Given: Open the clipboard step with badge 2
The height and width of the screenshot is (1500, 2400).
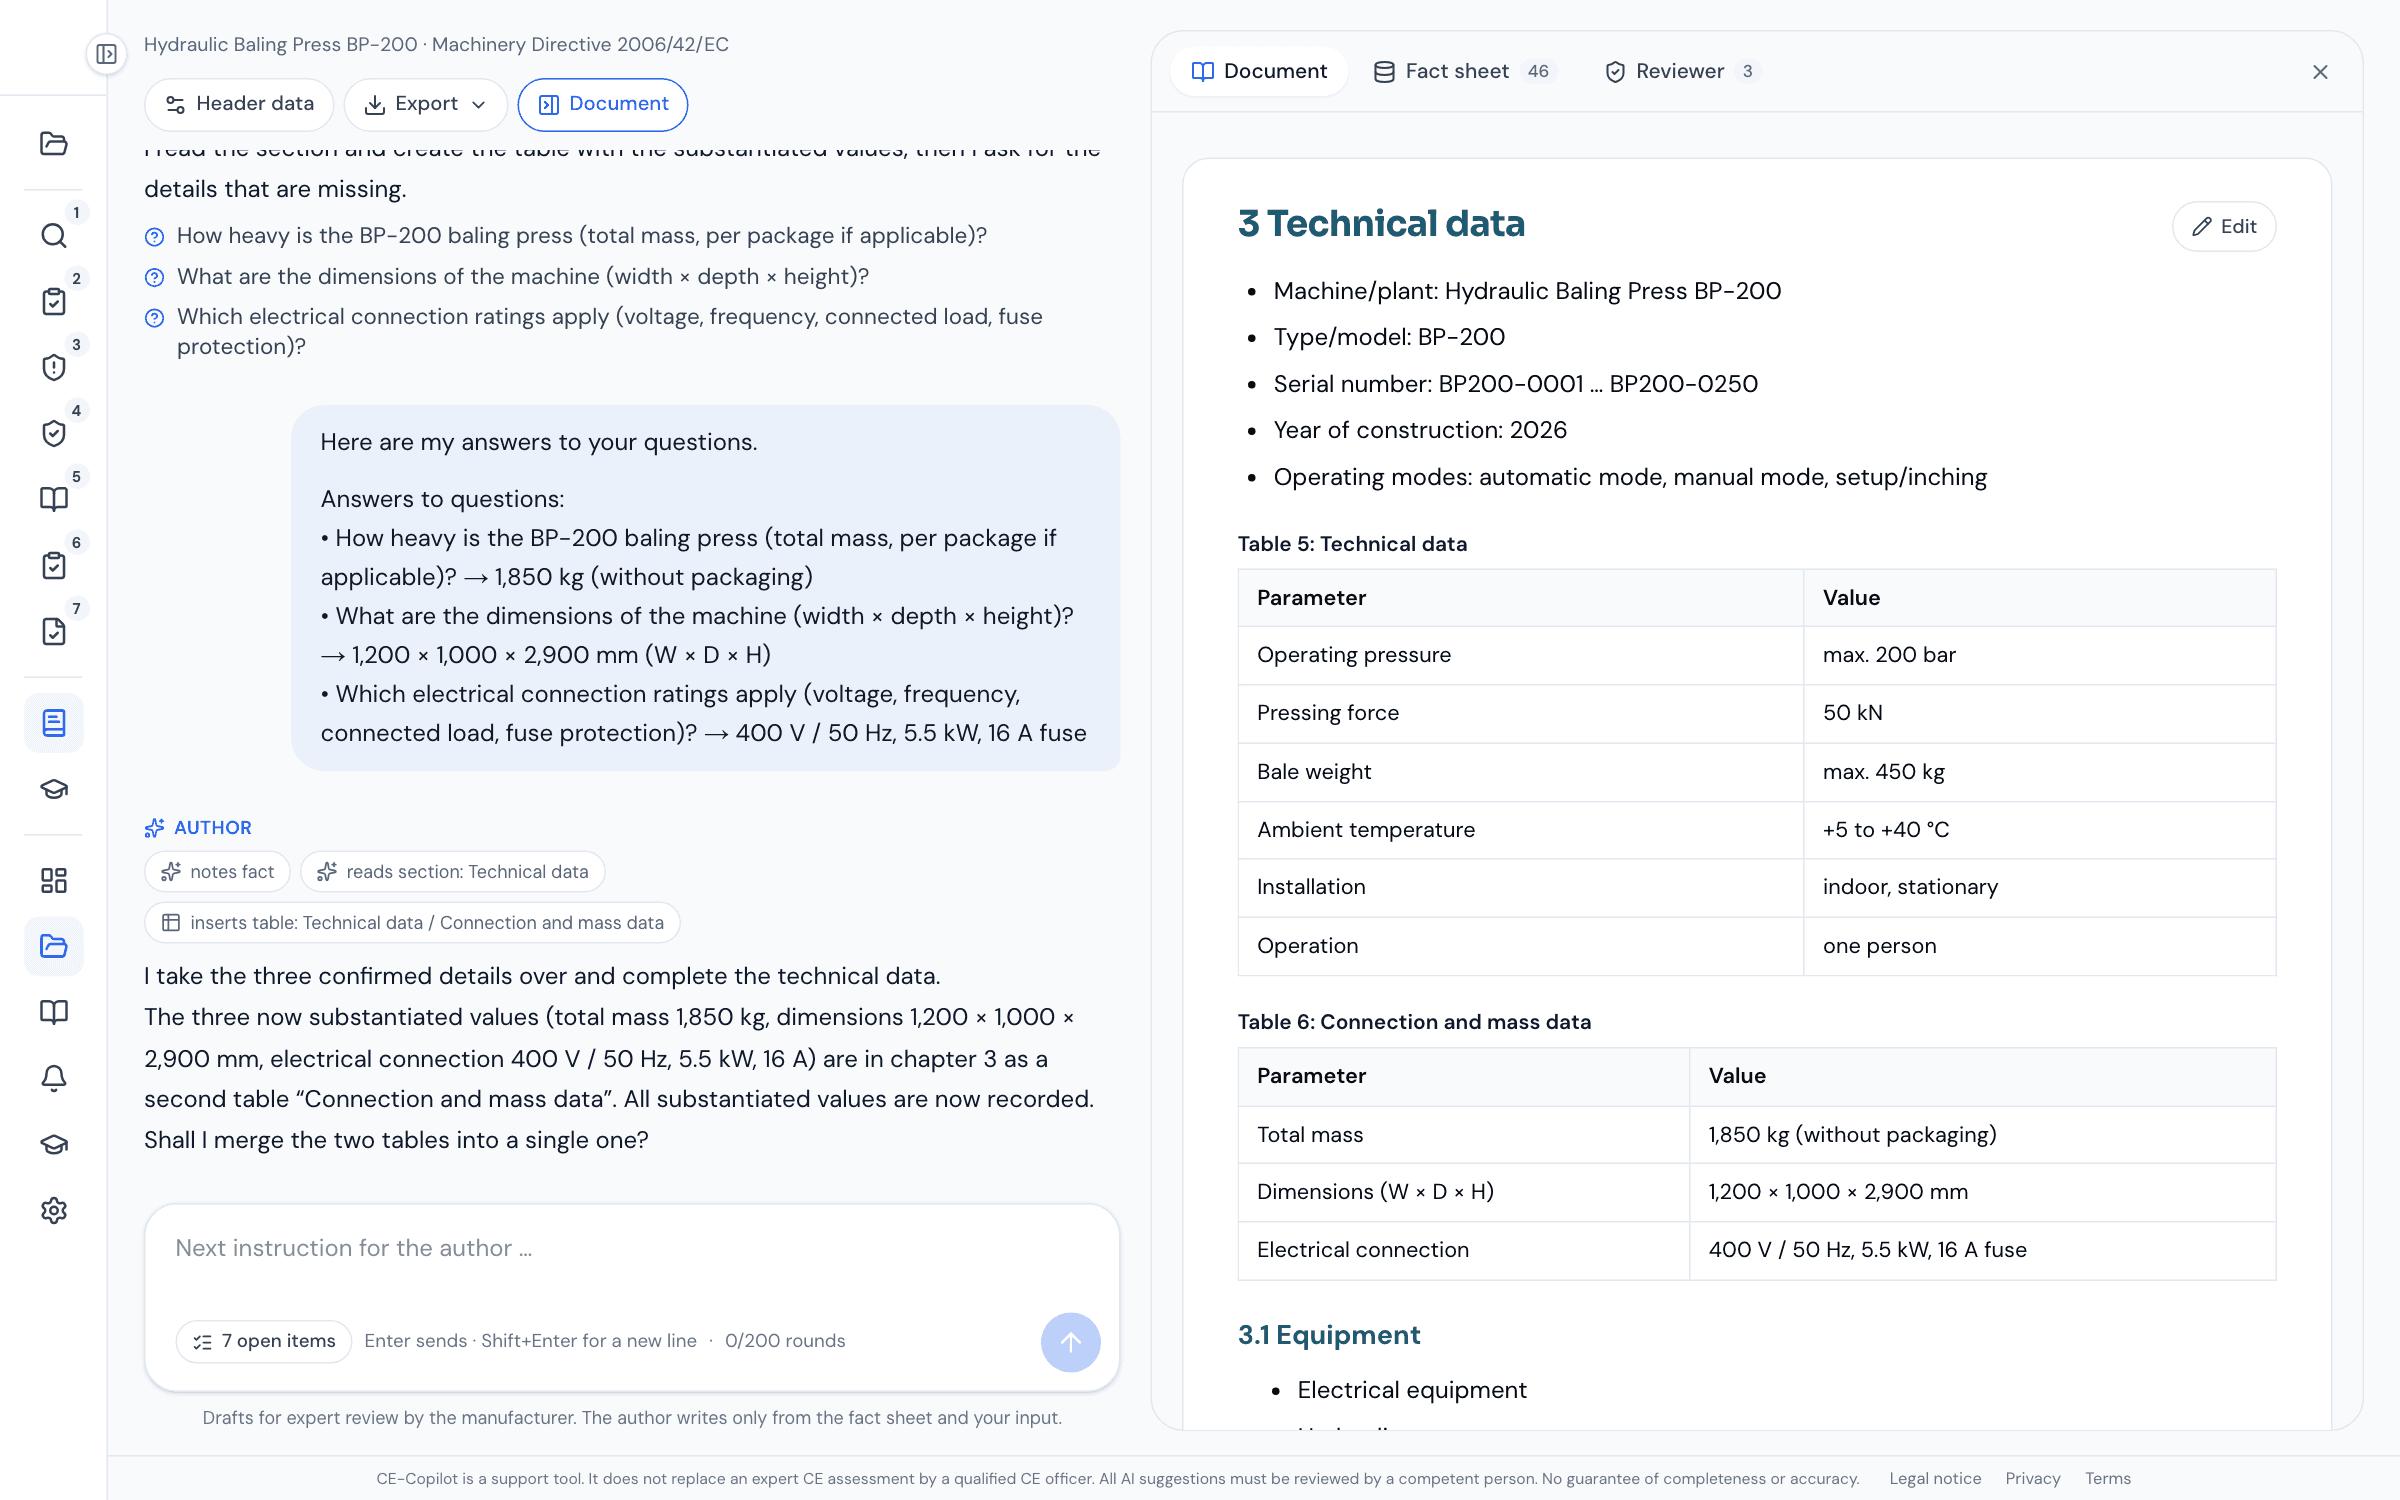Looking at the screenshot, I should pyautogui.click(x=54, y=302).
